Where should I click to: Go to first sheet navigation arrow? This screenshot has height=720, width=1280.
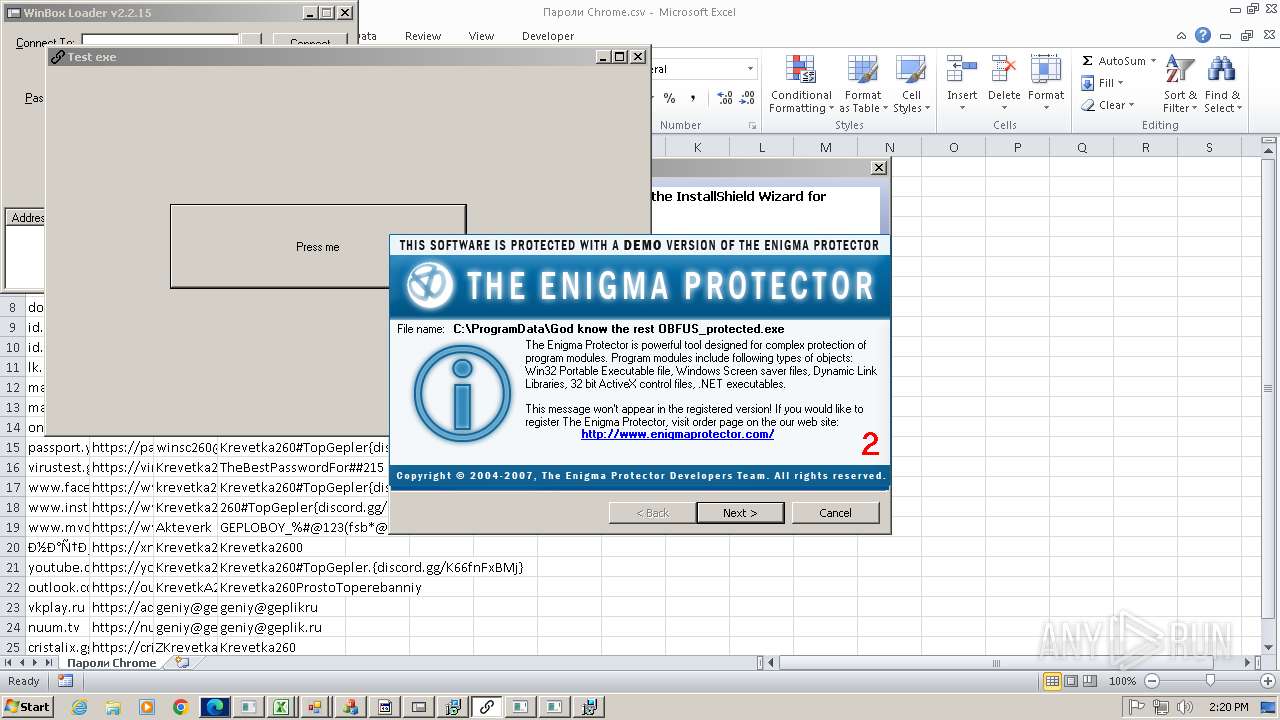pyautogui.click(x=9, y=662)
